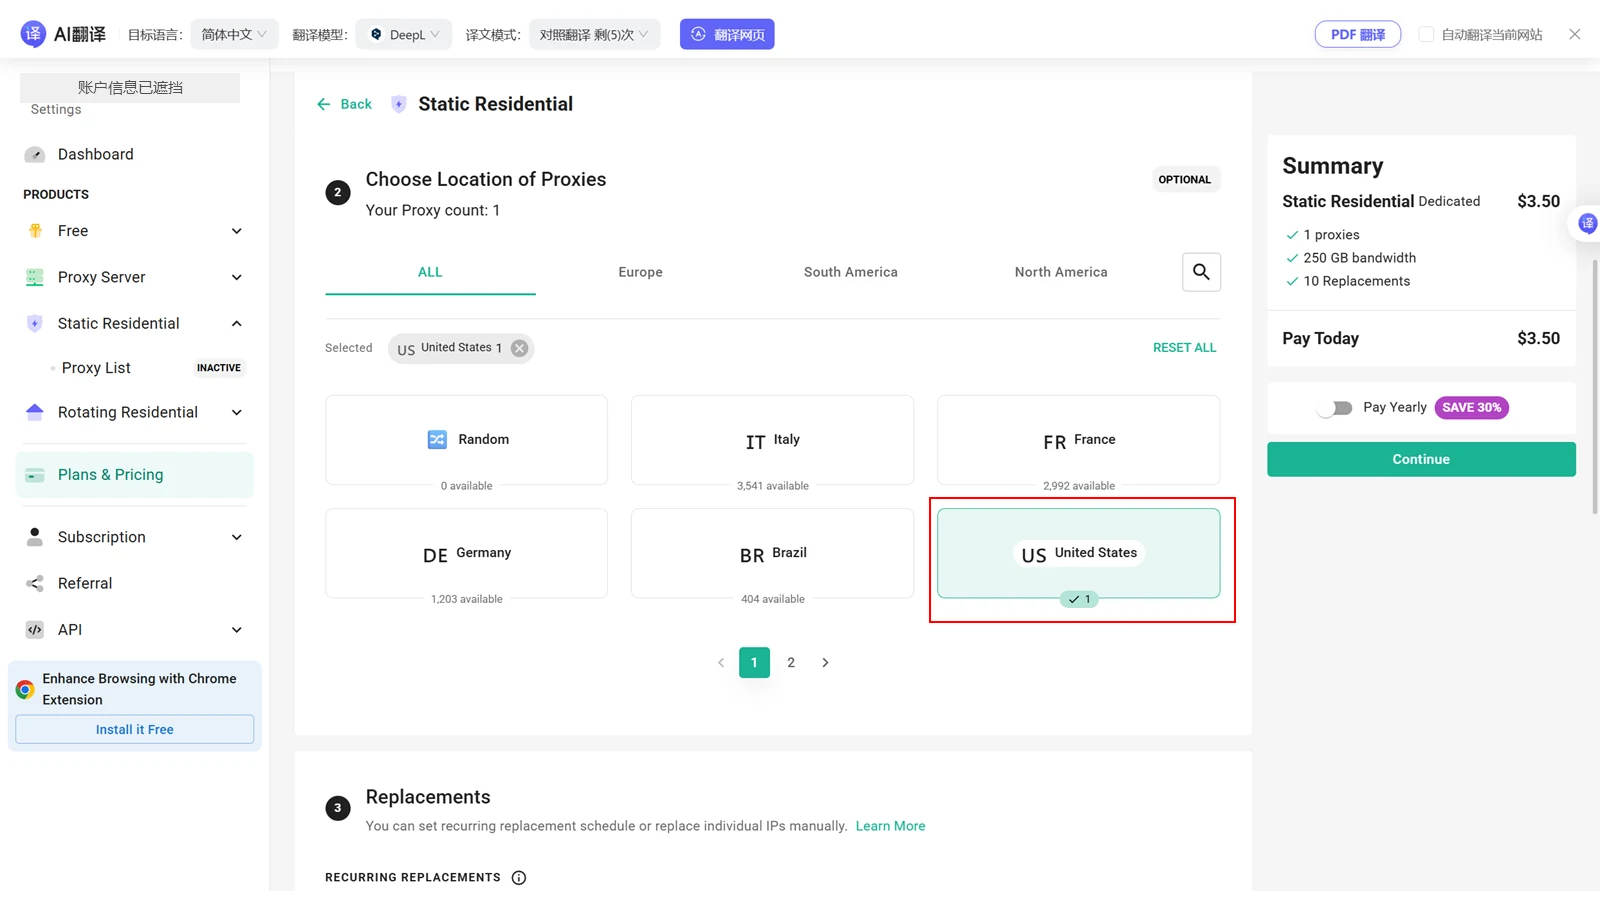The height and width of the screenshot is (900, 1600).
Task: Close the AI translate toolbar
Action: coord(1575,34)
